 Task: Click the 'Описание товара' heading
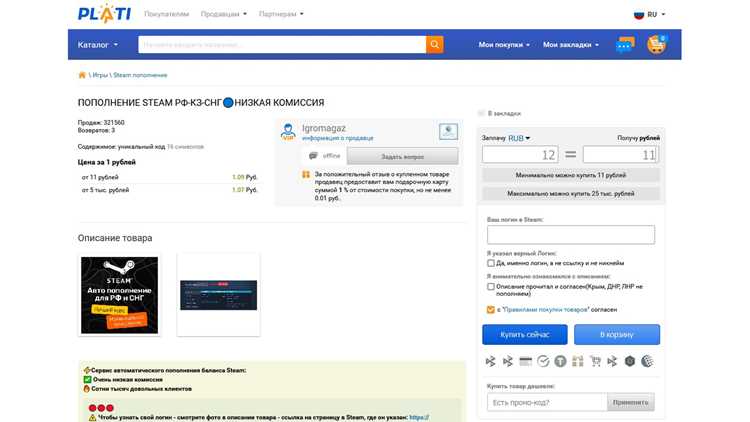[115, 238]
